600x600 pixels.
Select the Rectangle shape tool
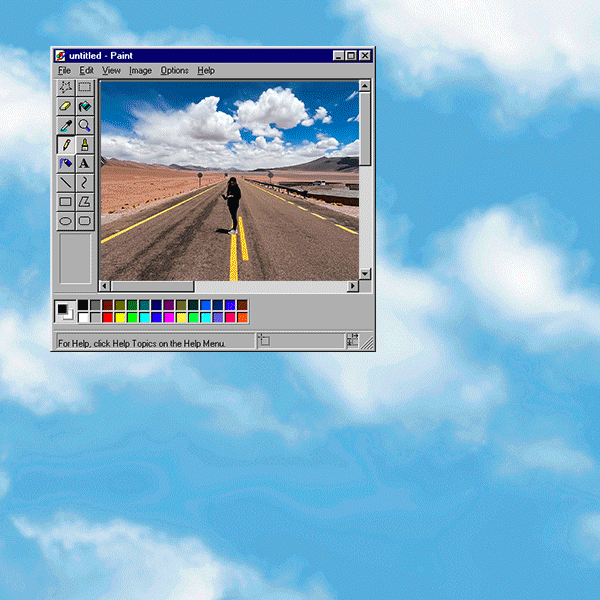coord(65,202)
